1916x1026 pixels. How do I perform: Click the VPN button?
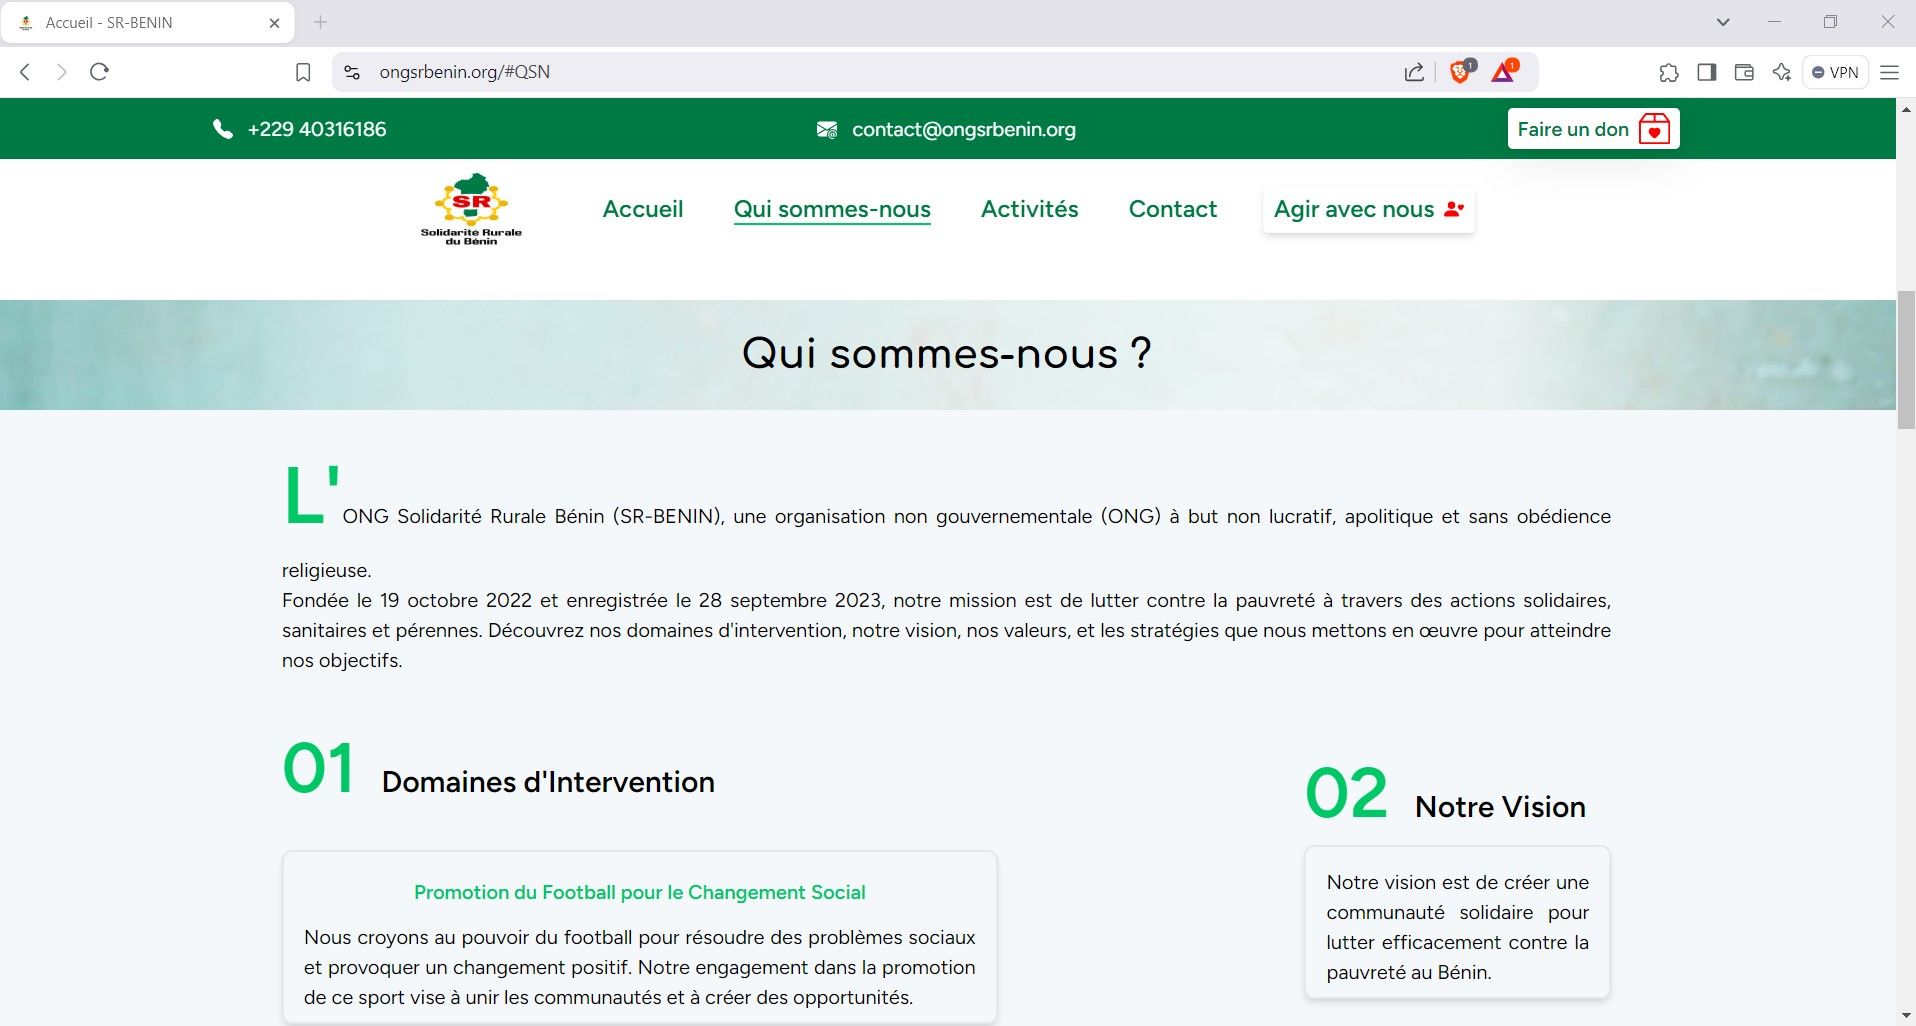coord(1835,72)
